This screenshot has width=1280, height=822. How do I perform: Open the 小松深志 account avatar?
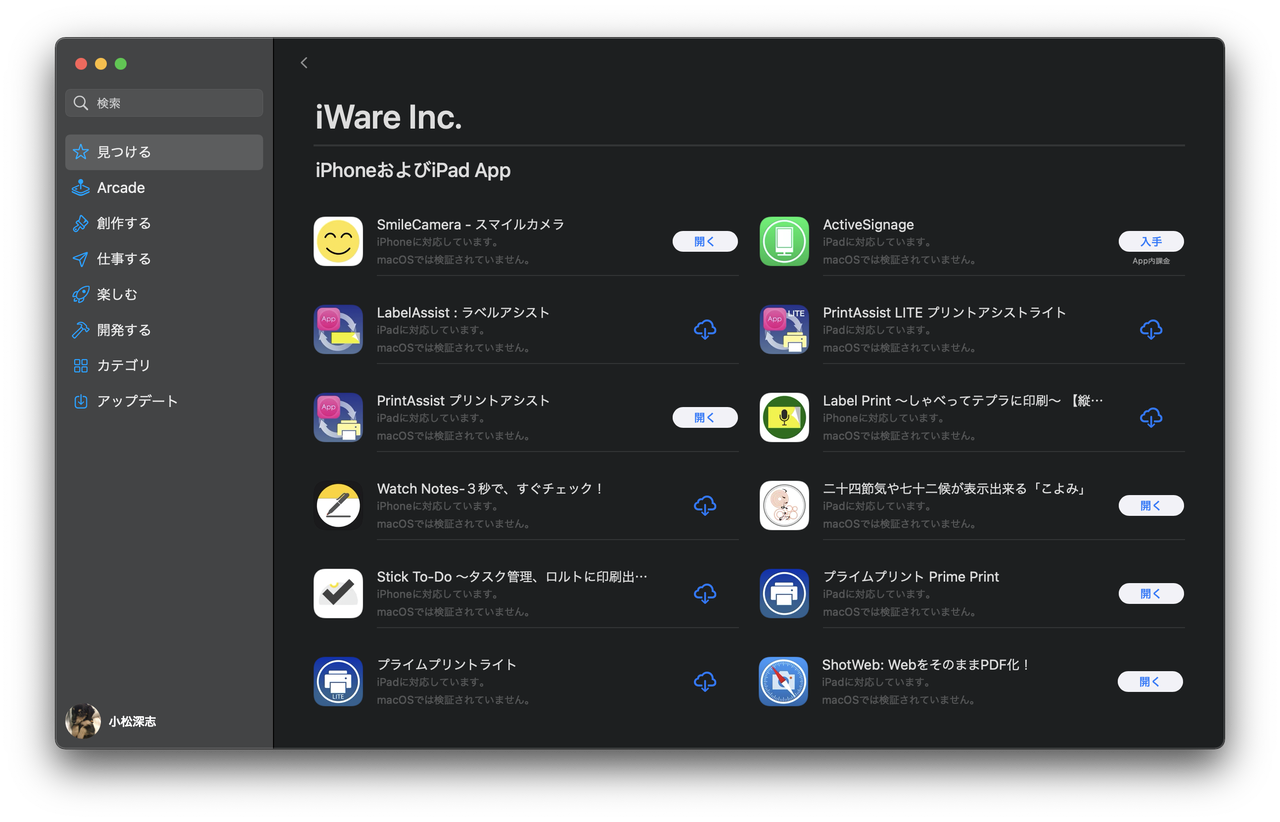(83, 721)
